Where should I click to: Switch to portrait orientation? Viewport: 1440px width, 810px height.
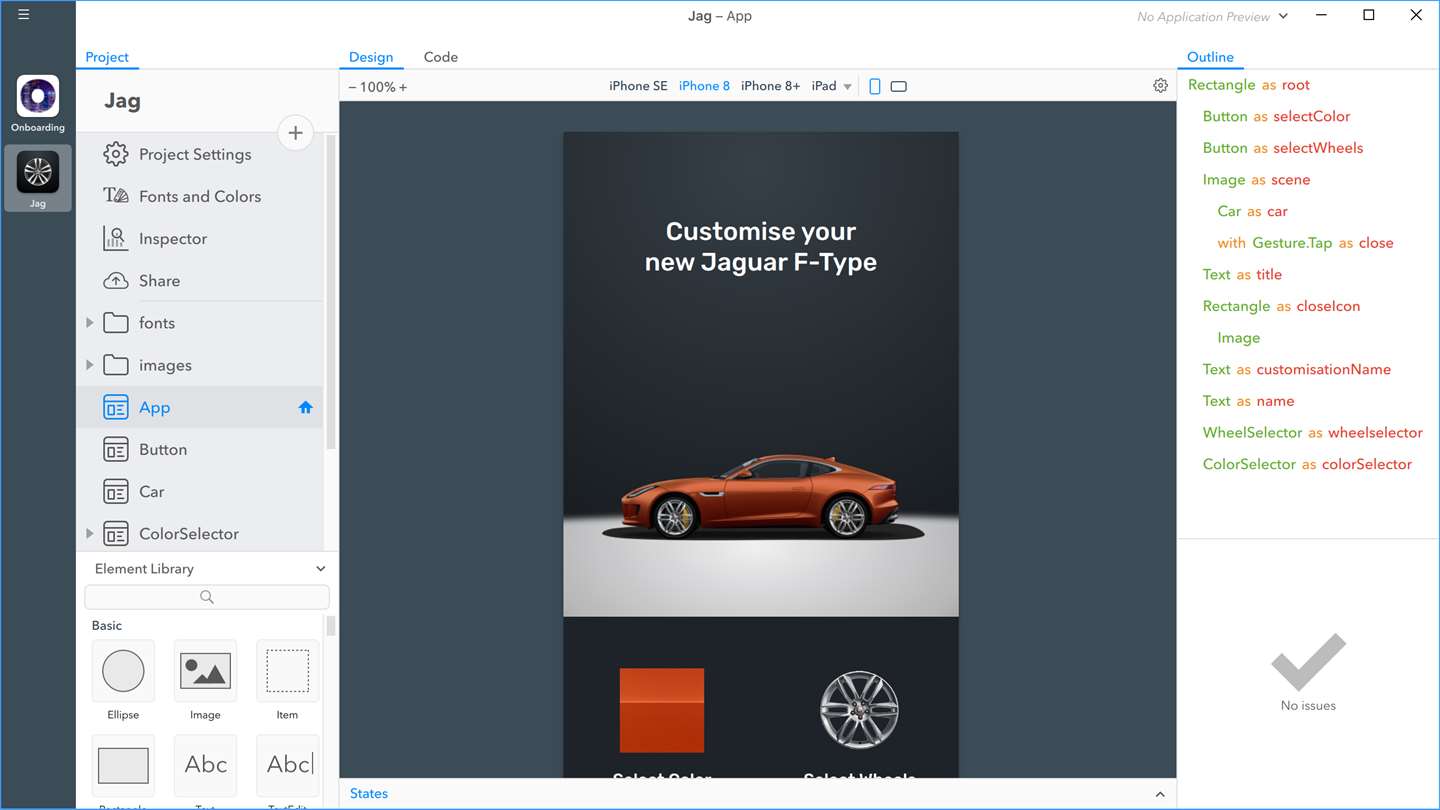click(875, 86)
